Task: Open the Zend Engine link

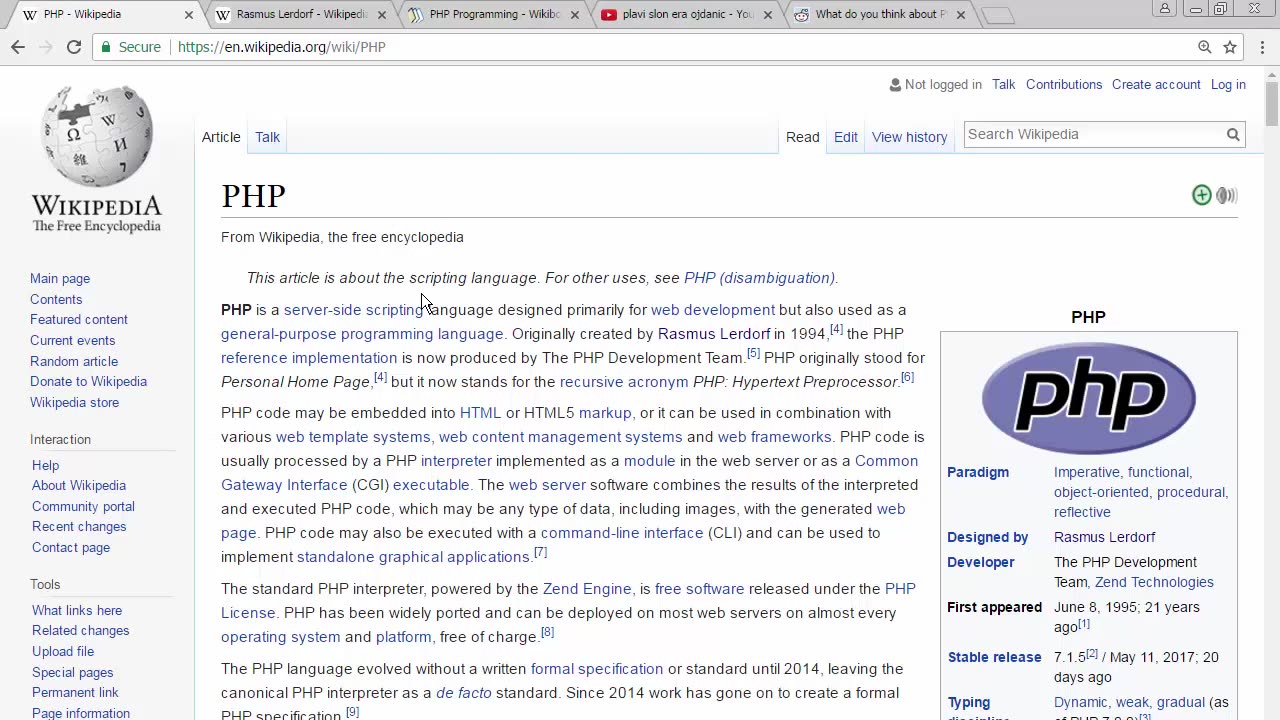Action: pyautogui.click(x=587, y=589)
